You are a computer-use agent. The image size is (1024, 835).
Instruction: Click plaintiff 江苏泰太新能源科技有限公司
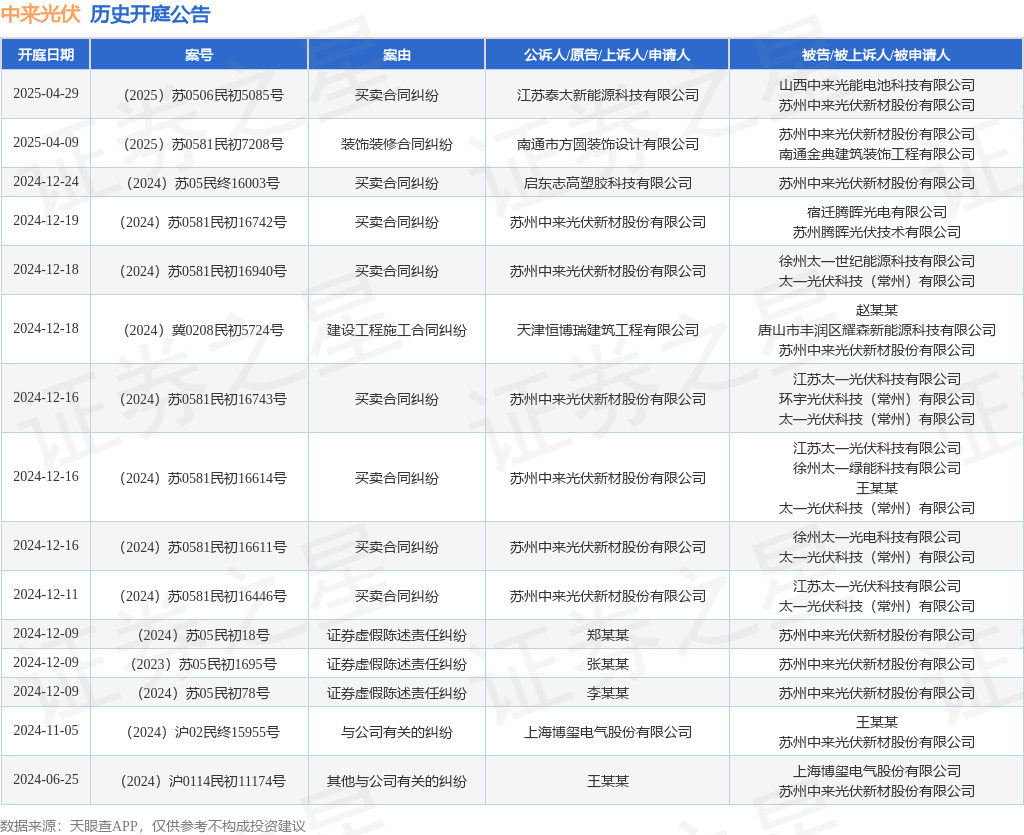pyautogui.click(x=607, y=95)
